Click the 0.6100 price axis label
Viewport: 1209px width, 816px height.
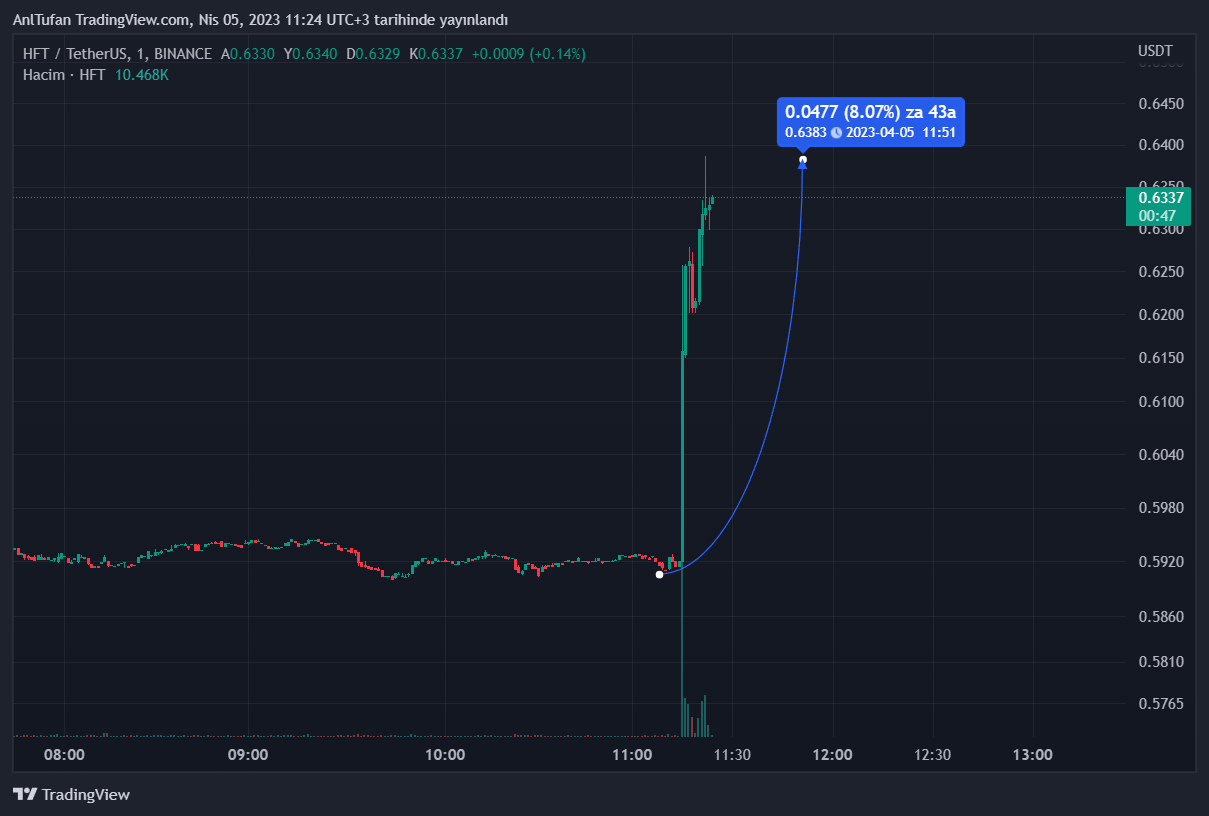click(x=1160, y=402)
